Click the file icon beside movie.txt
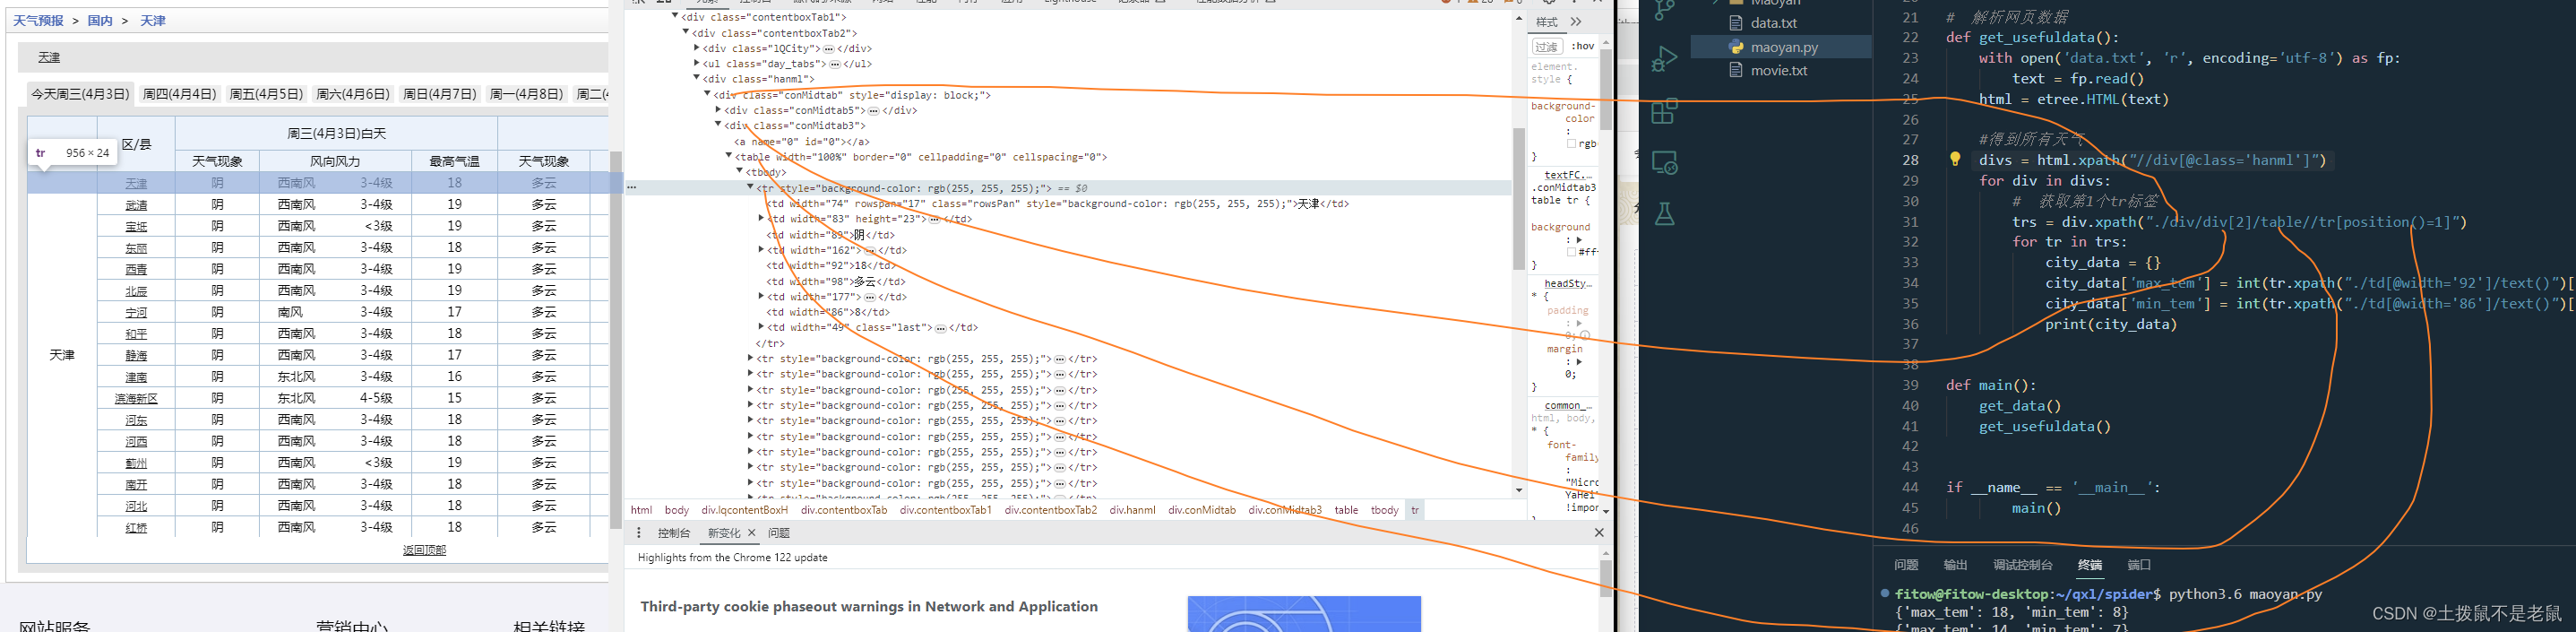Image resolution: width=2576 pixels, height=632 pixels. pos(1737,71)
